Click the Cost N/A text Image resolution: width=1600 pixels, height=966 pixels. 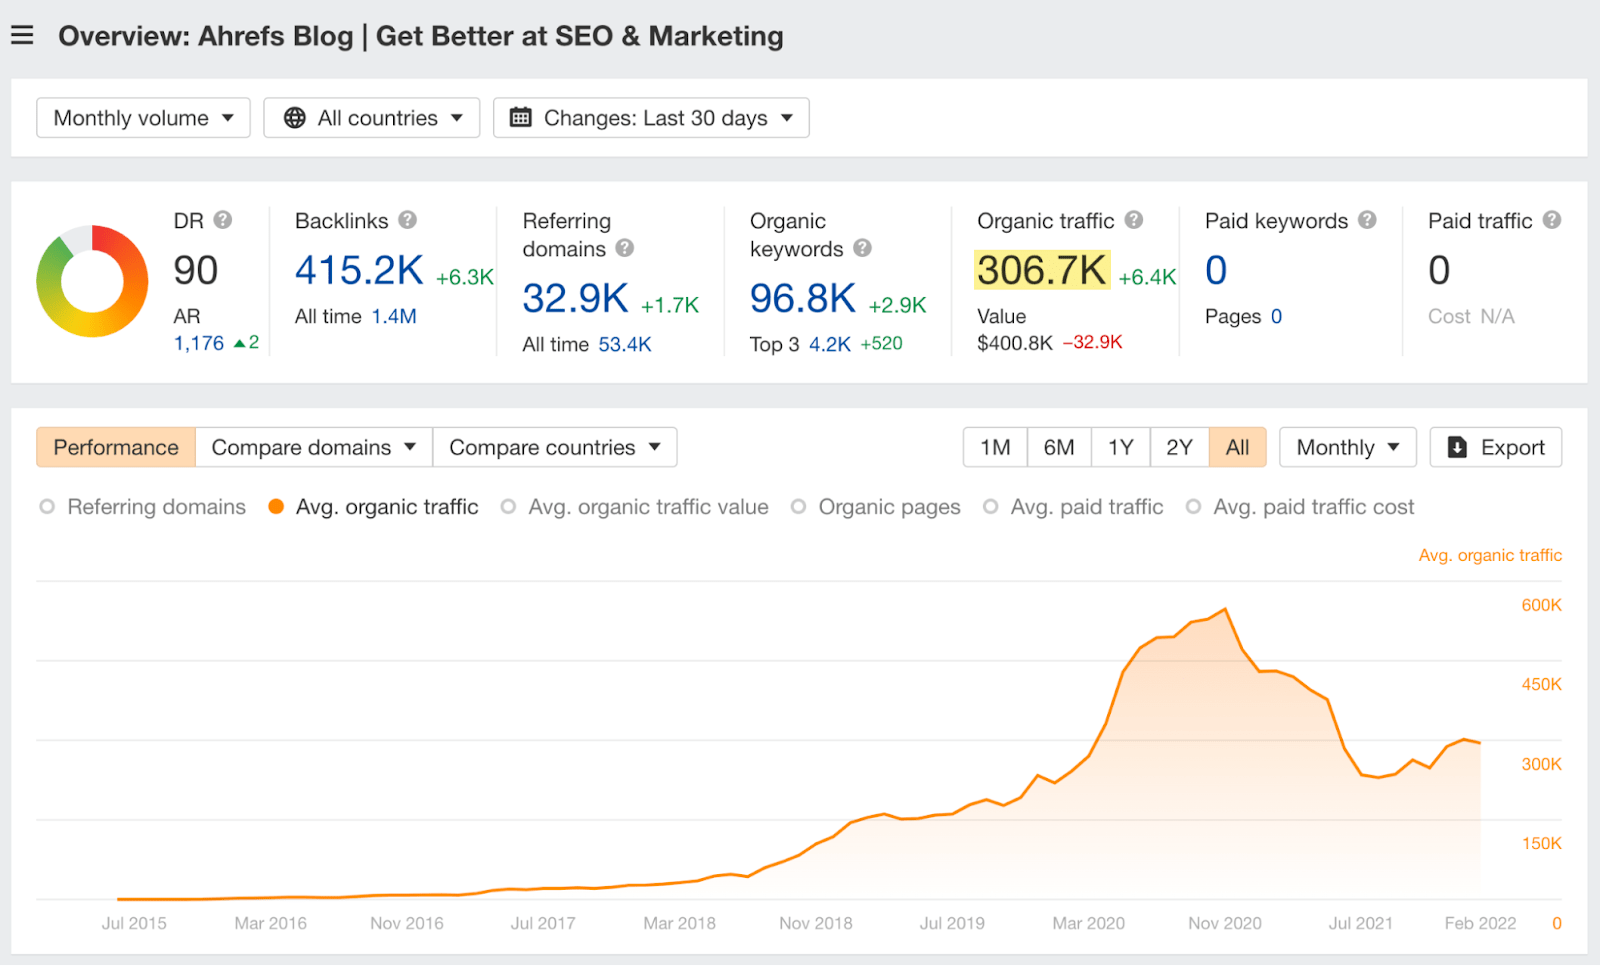pos(1471,316)
